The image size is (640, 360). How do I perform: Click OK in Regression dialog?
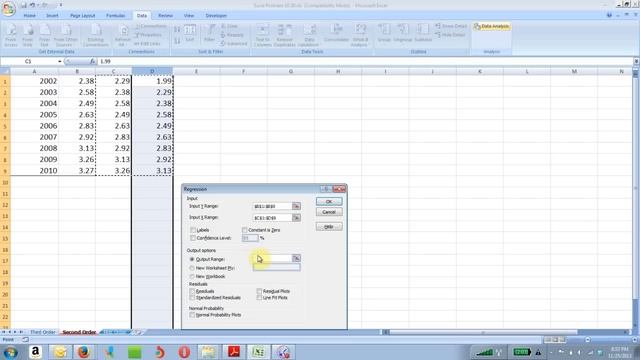tap(329, 202)
